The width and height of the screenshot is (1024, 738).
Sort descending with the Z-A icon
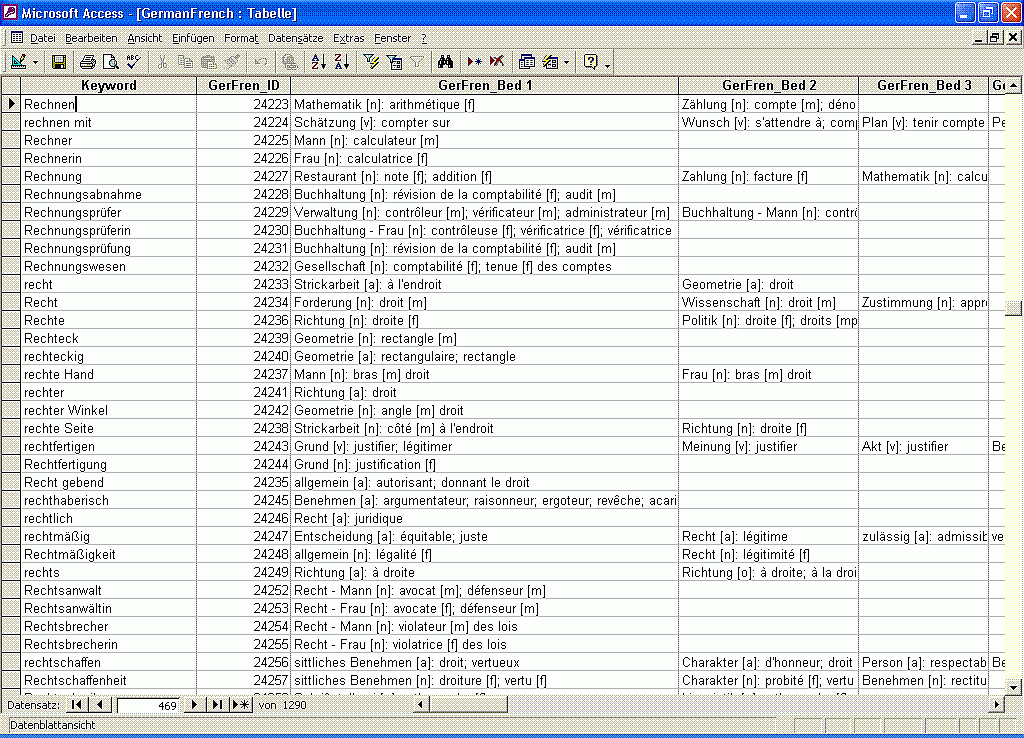point(342,62)
